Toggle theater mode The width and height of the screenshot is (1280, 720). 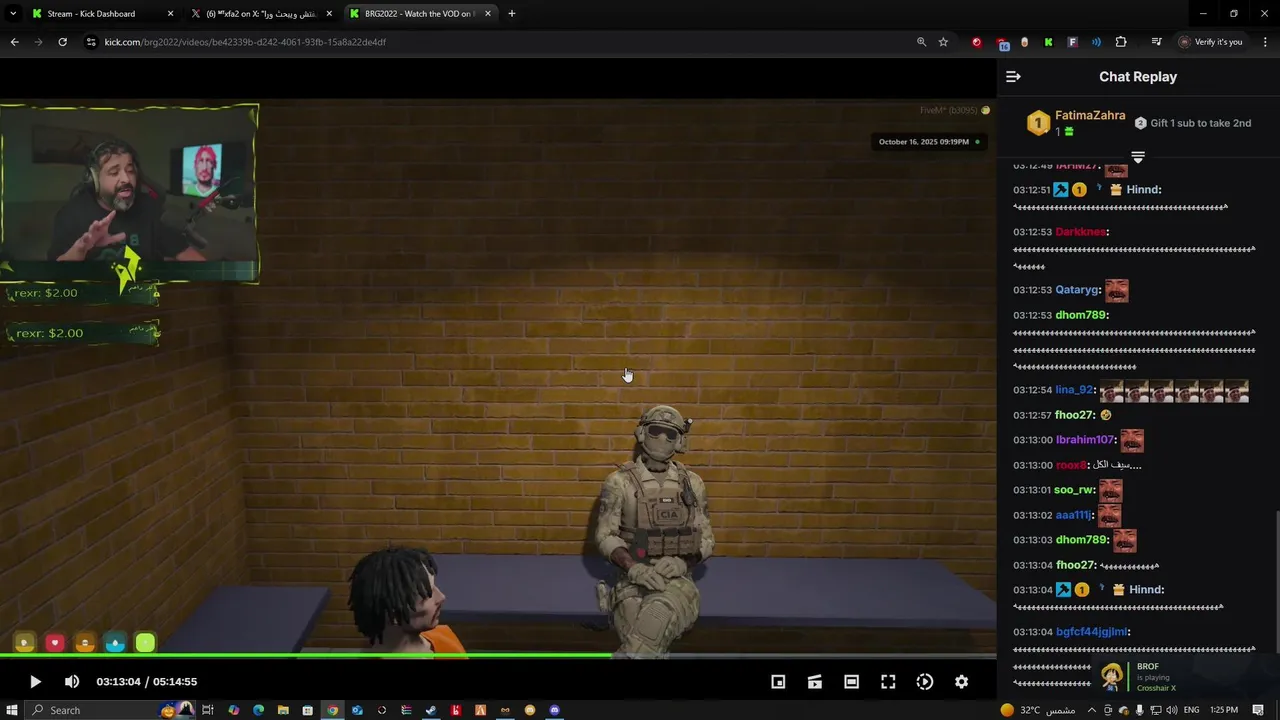click(x=851, y=682)
